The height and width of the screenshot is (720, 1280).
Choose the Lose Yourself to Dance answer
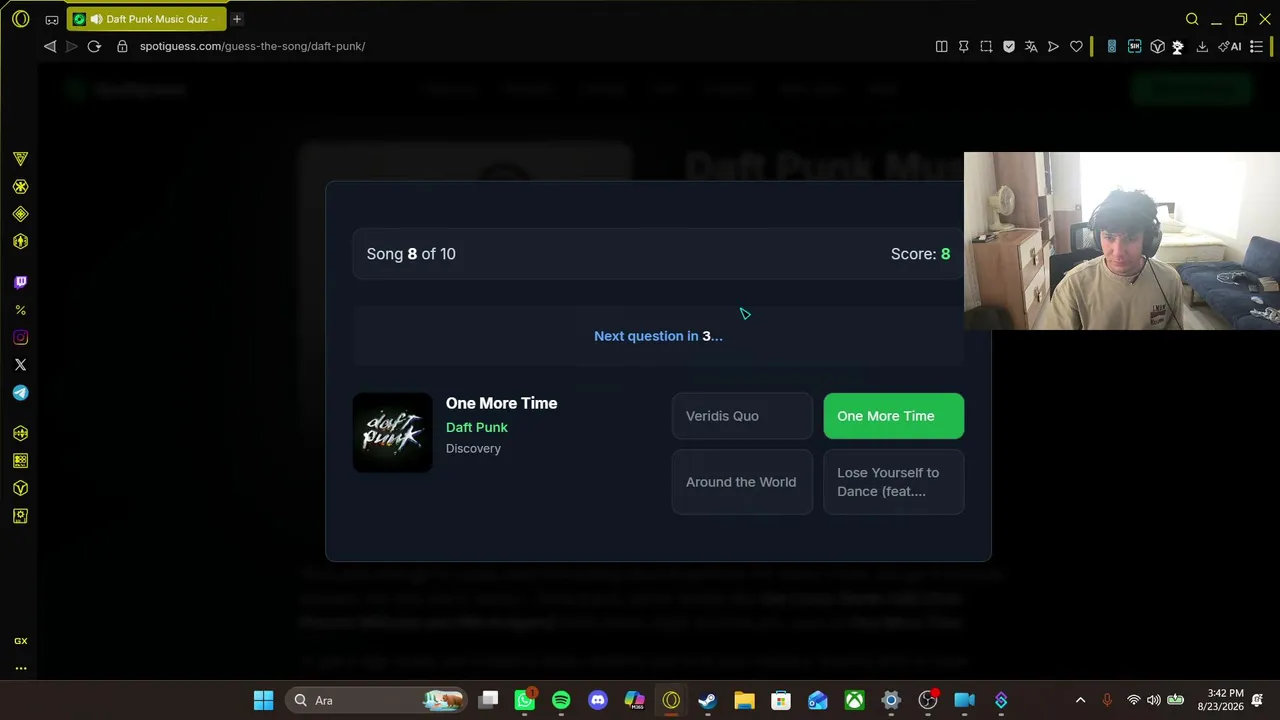tap(893, 482)
